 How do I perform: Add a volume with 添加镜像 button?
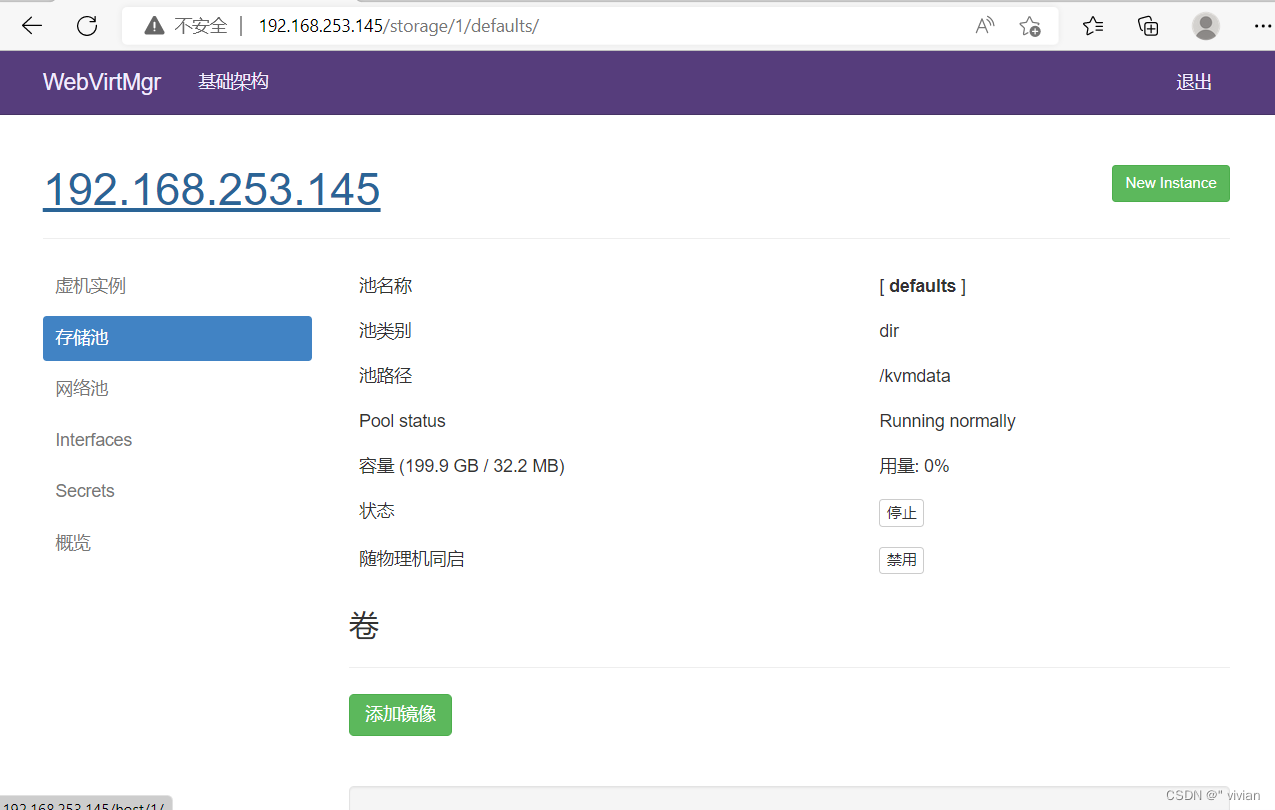click(x=400, y=715)
